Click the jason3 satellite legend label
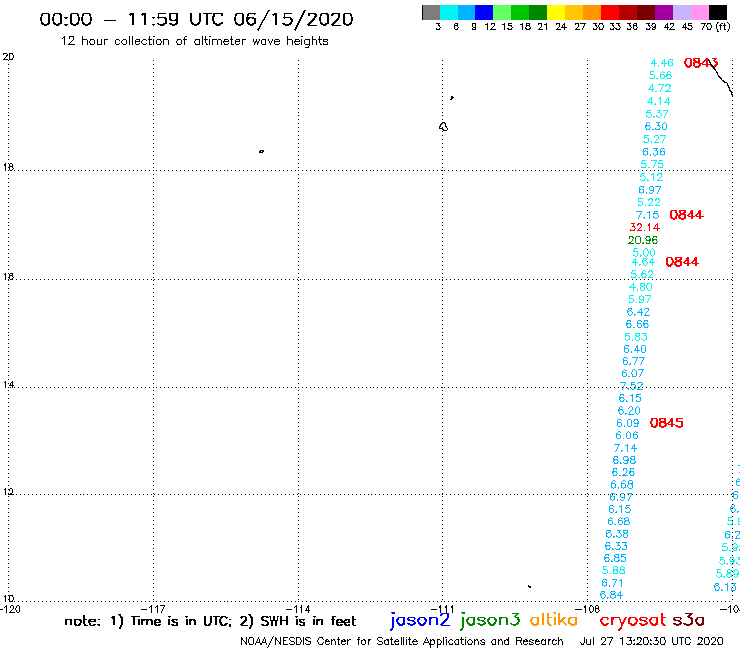The image size is (740, 650). [x=490, y=620]
